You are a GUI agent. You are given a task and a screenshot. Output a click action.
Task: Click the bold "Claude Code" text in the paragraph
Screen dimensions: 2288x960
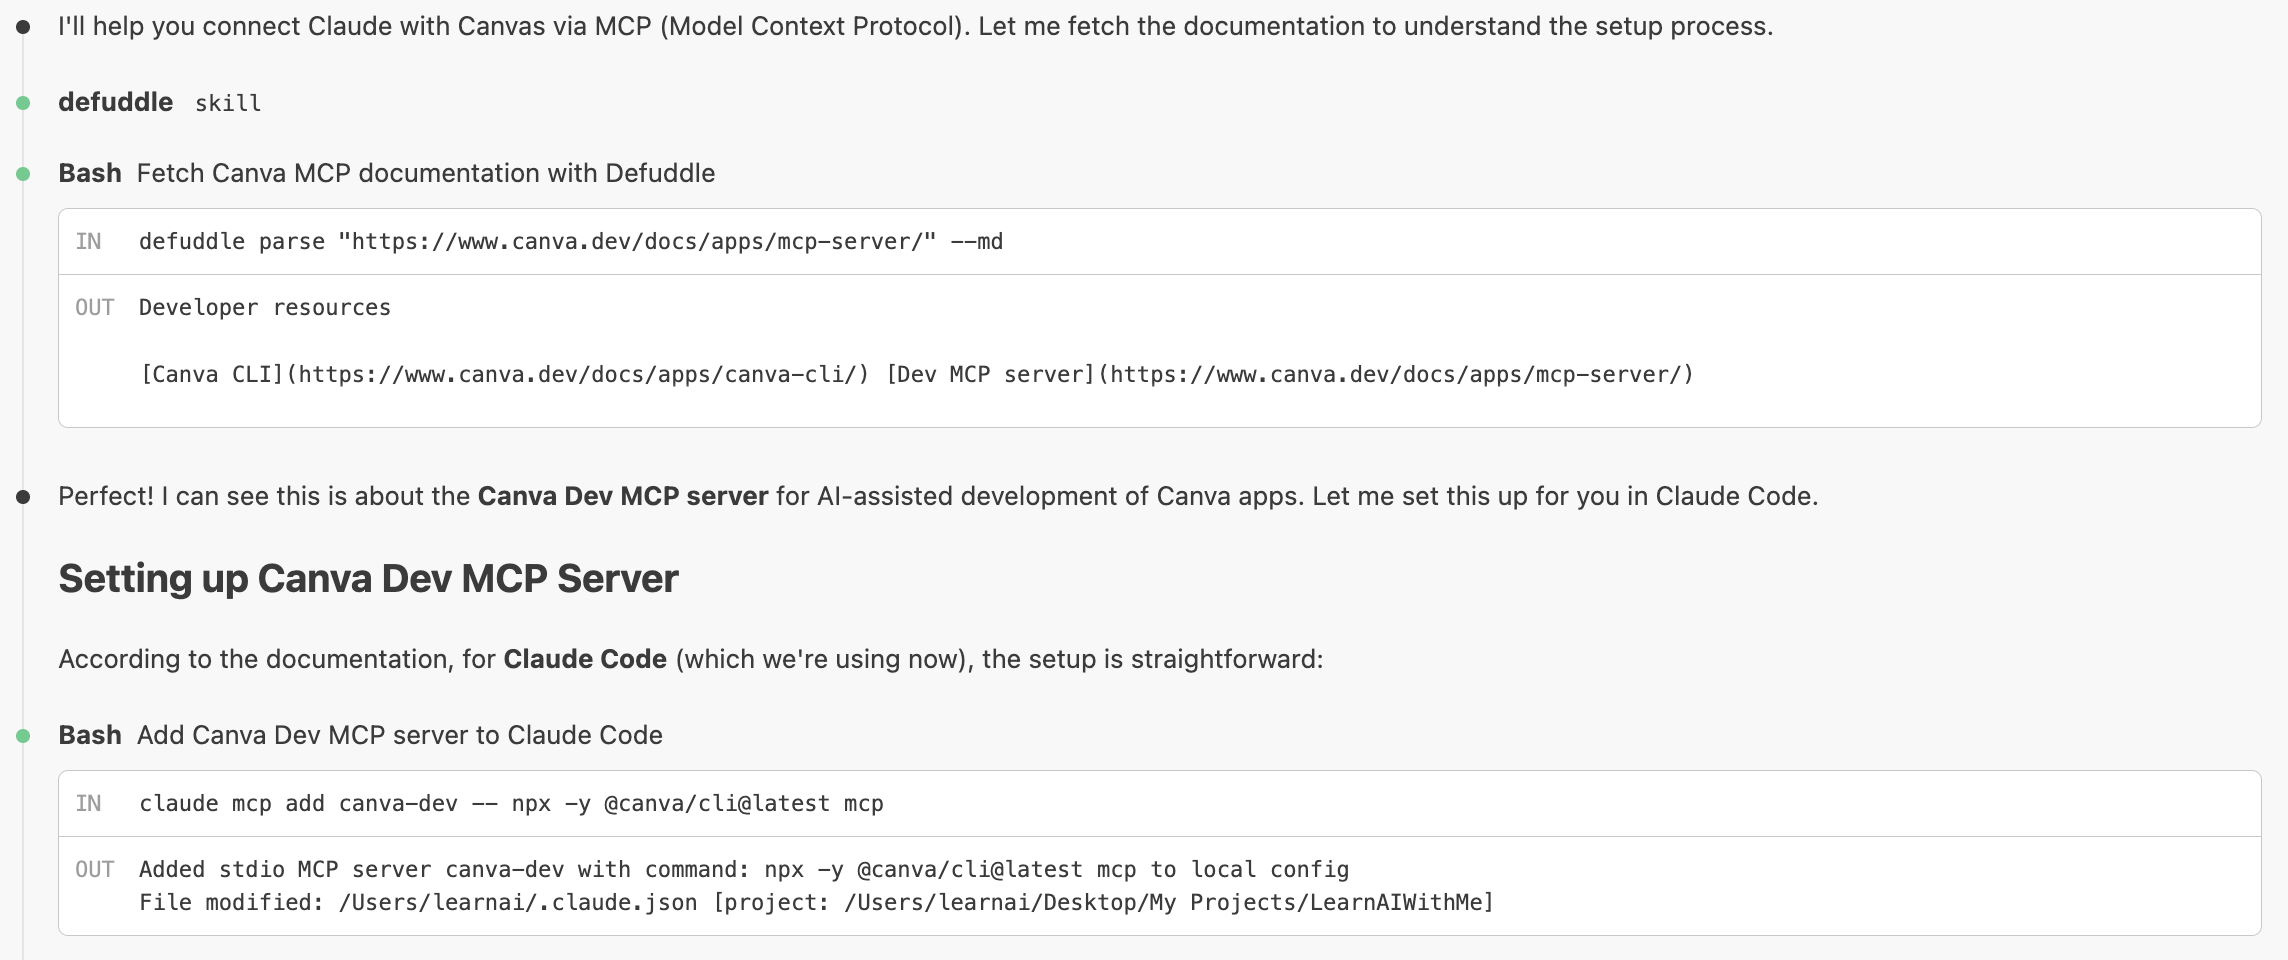[585, 659]
